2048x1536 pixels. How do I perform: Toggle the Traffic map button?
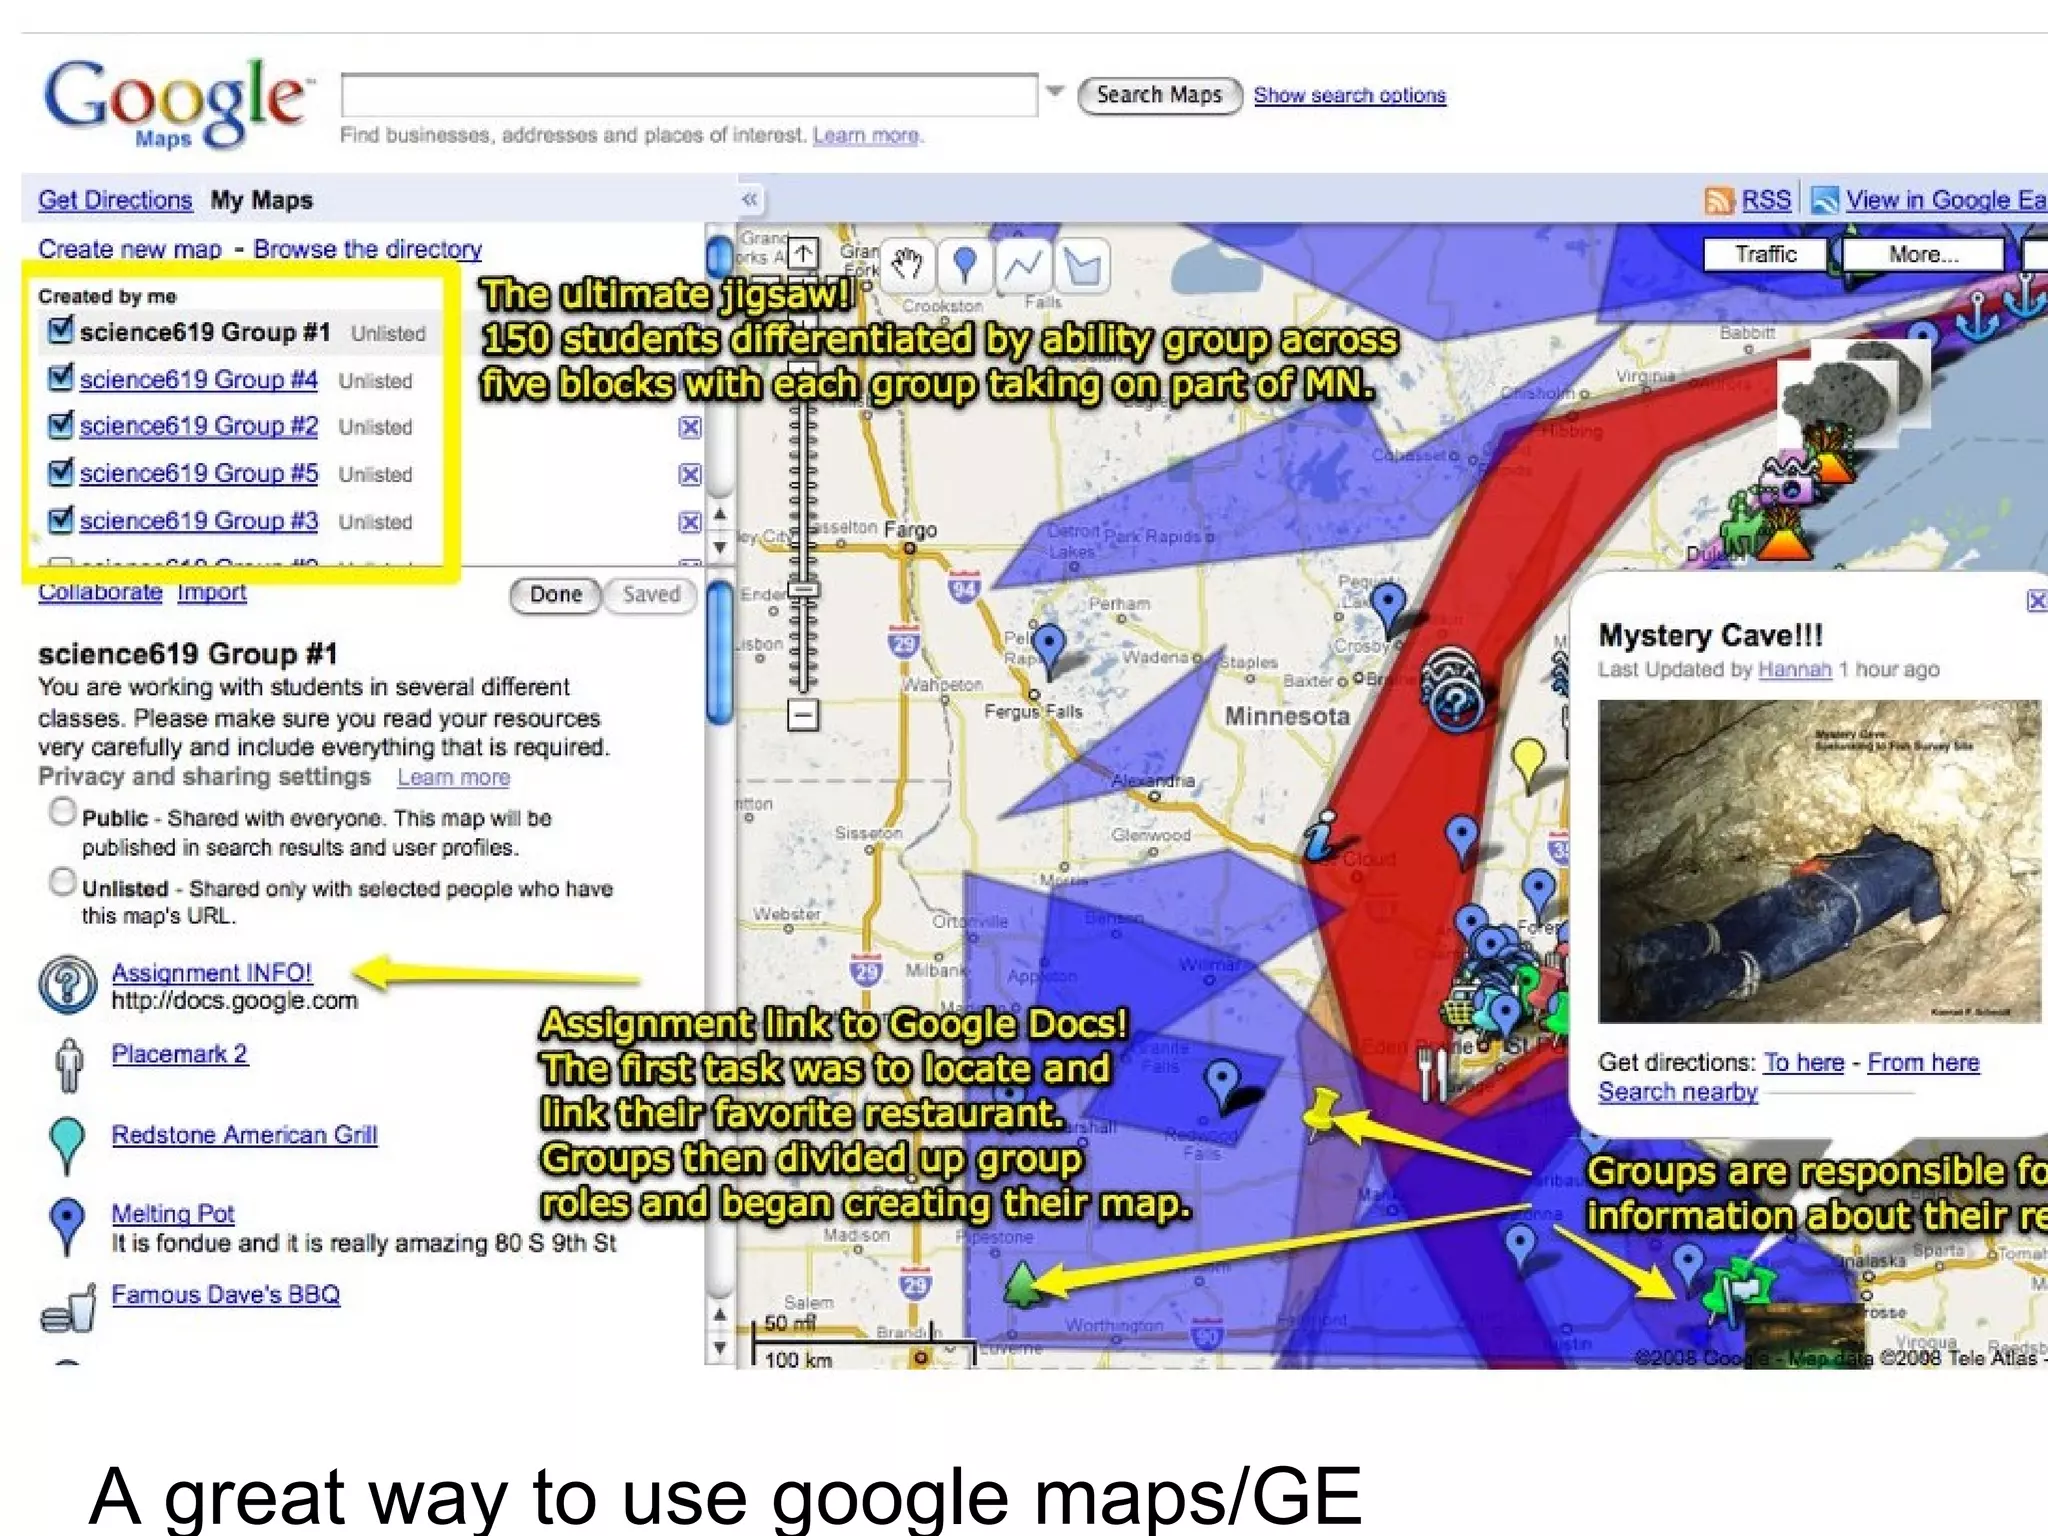pyautogui.click(x=1765, y=254)
